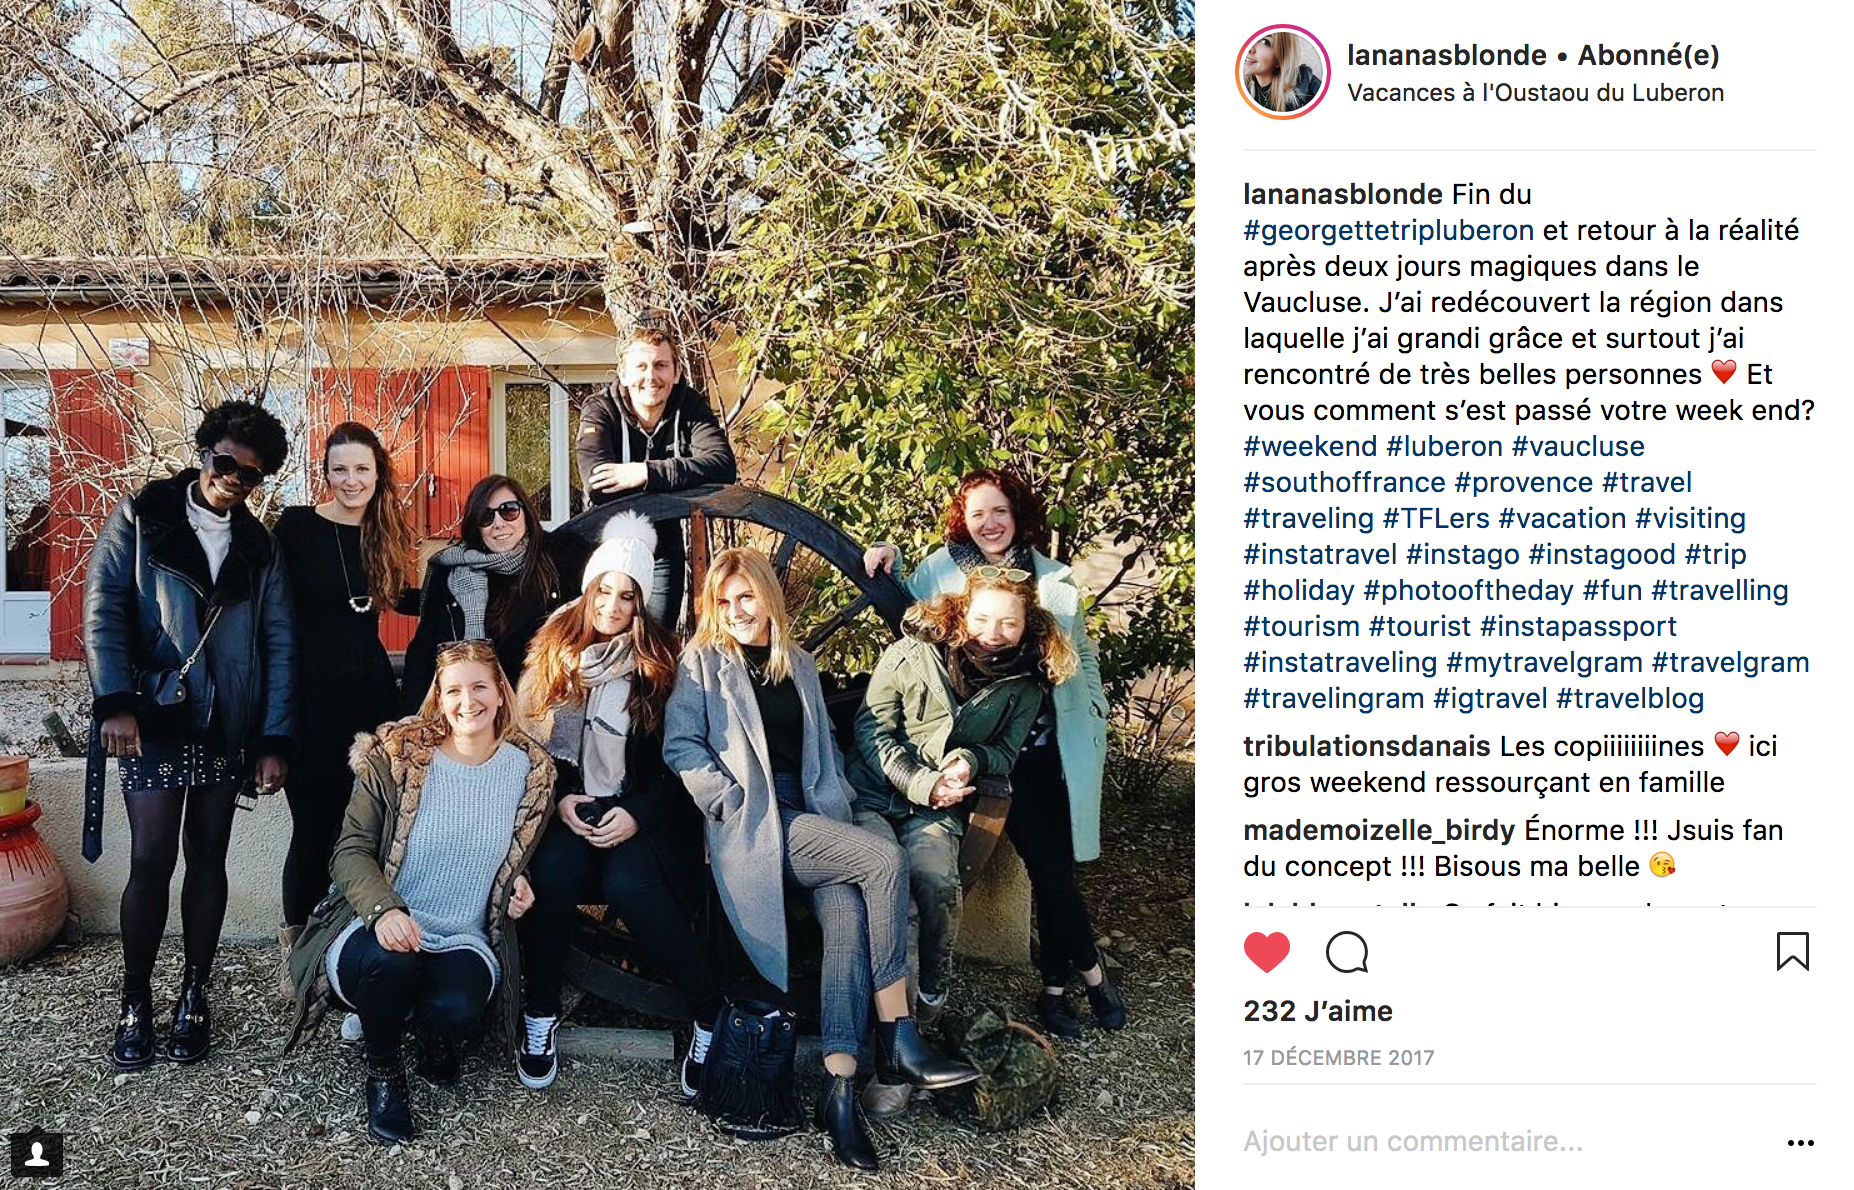
Task: Click the Abonné(e) follow status
Action: pyautogui.click(x=1648, y=55)
